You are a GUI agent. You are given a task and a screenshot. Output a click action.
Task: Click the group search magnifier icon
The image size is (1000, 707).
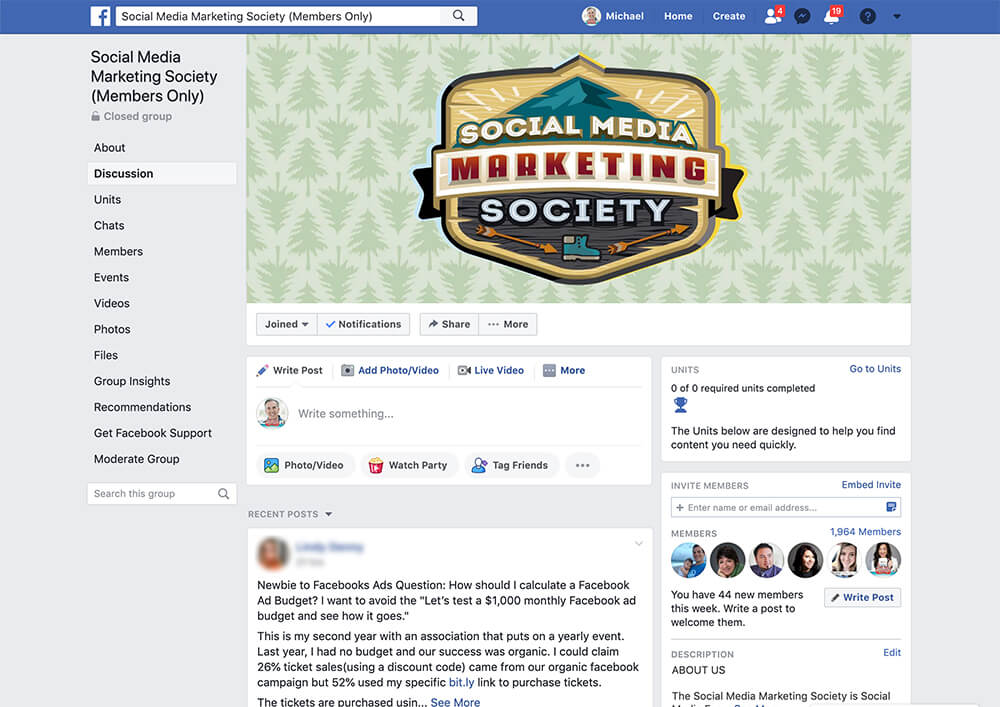tap(223, 493)
